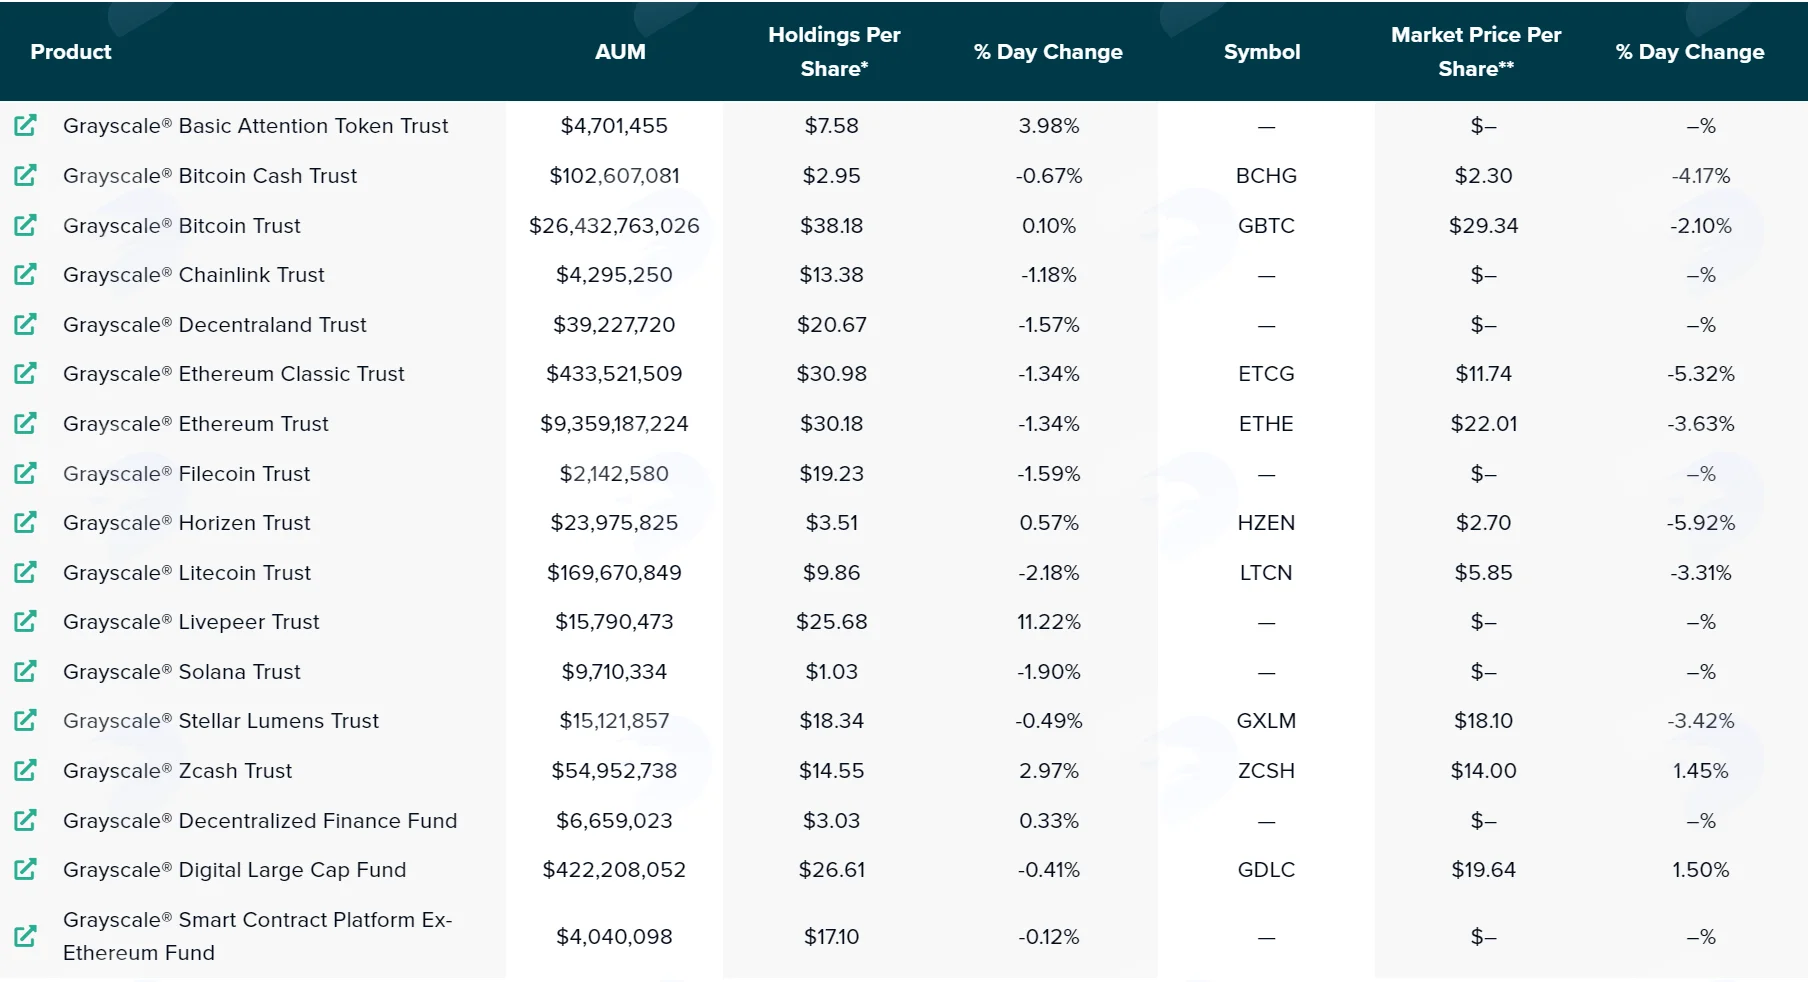
Task: Select the AUM column header
Action: point(620,51)
